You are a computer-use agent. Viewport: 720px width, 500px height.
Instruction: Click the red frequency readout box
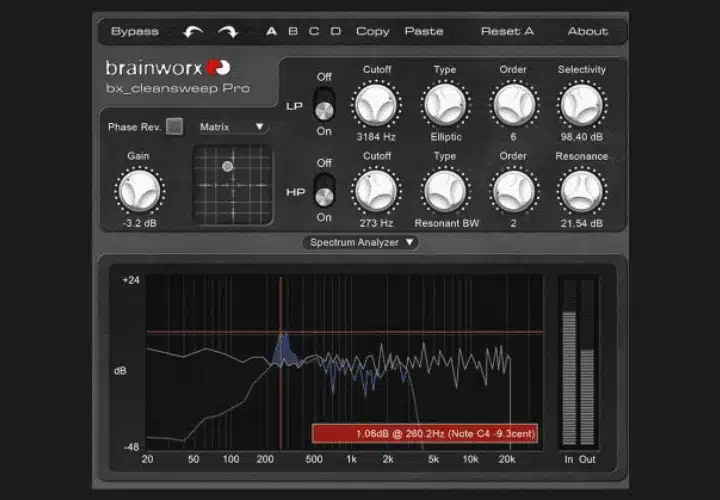425,433
